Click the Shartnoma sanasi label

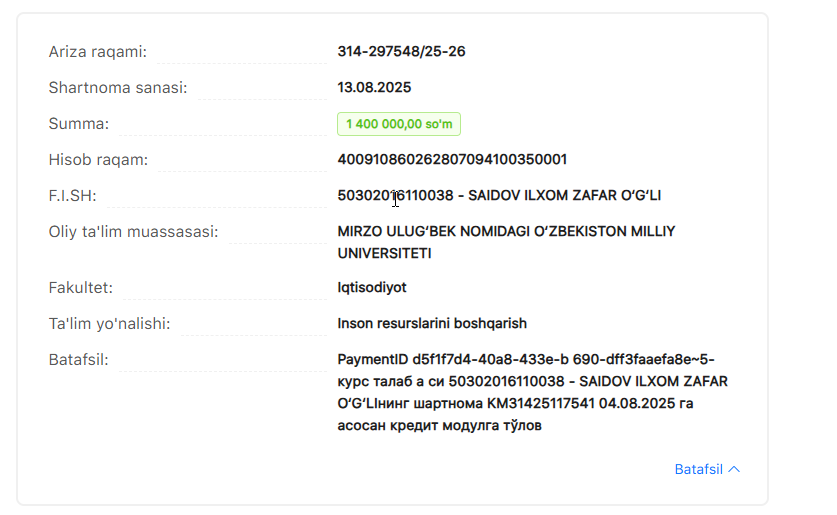point(117,87)
